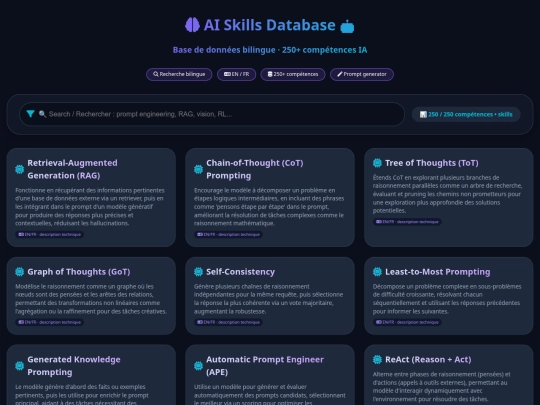The width and height of the screenshot is (540, 405).
Task: Click the bar chart icon in skills counter
Action: click(423, 114)
